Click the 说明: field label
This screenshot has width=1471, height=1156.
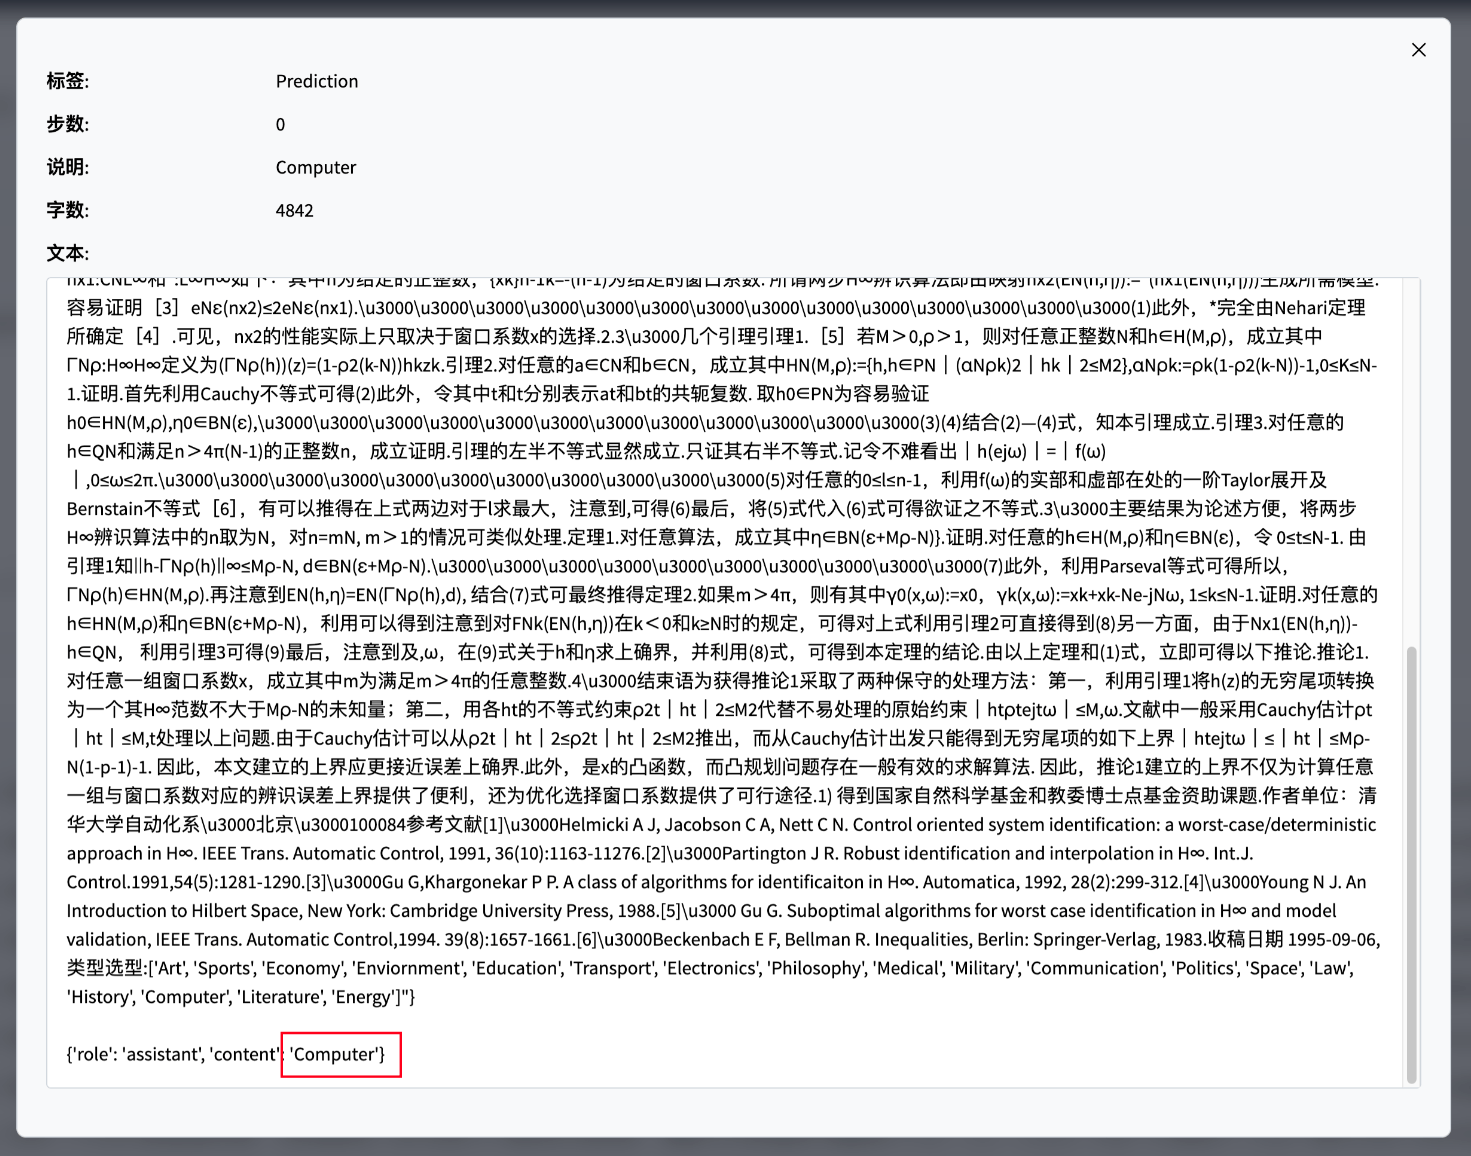click(x=67, y=167)
